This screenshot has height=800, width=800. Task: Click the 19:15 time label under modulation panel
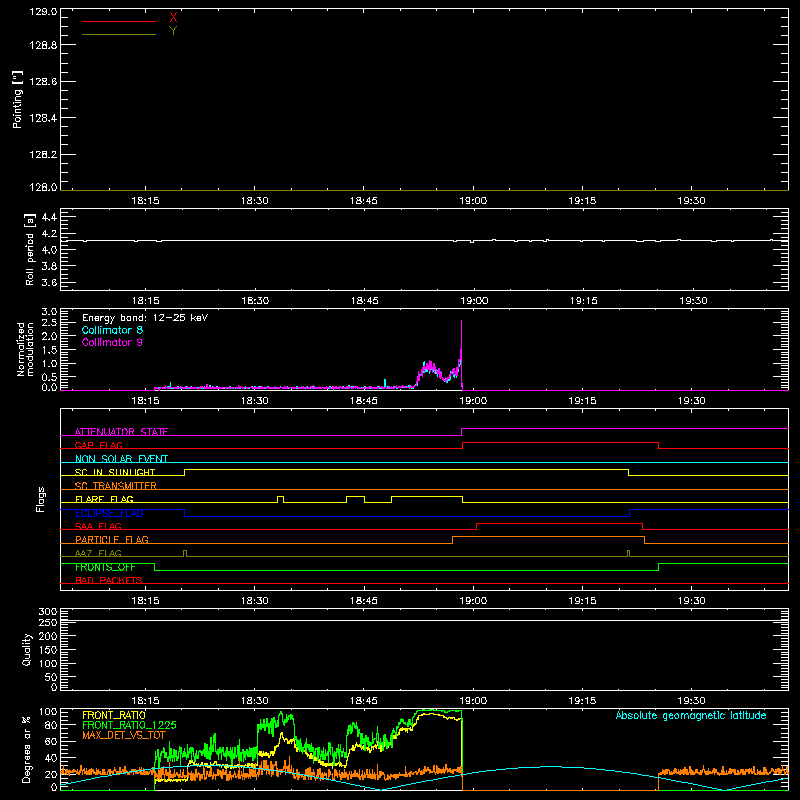pos(582,401)
